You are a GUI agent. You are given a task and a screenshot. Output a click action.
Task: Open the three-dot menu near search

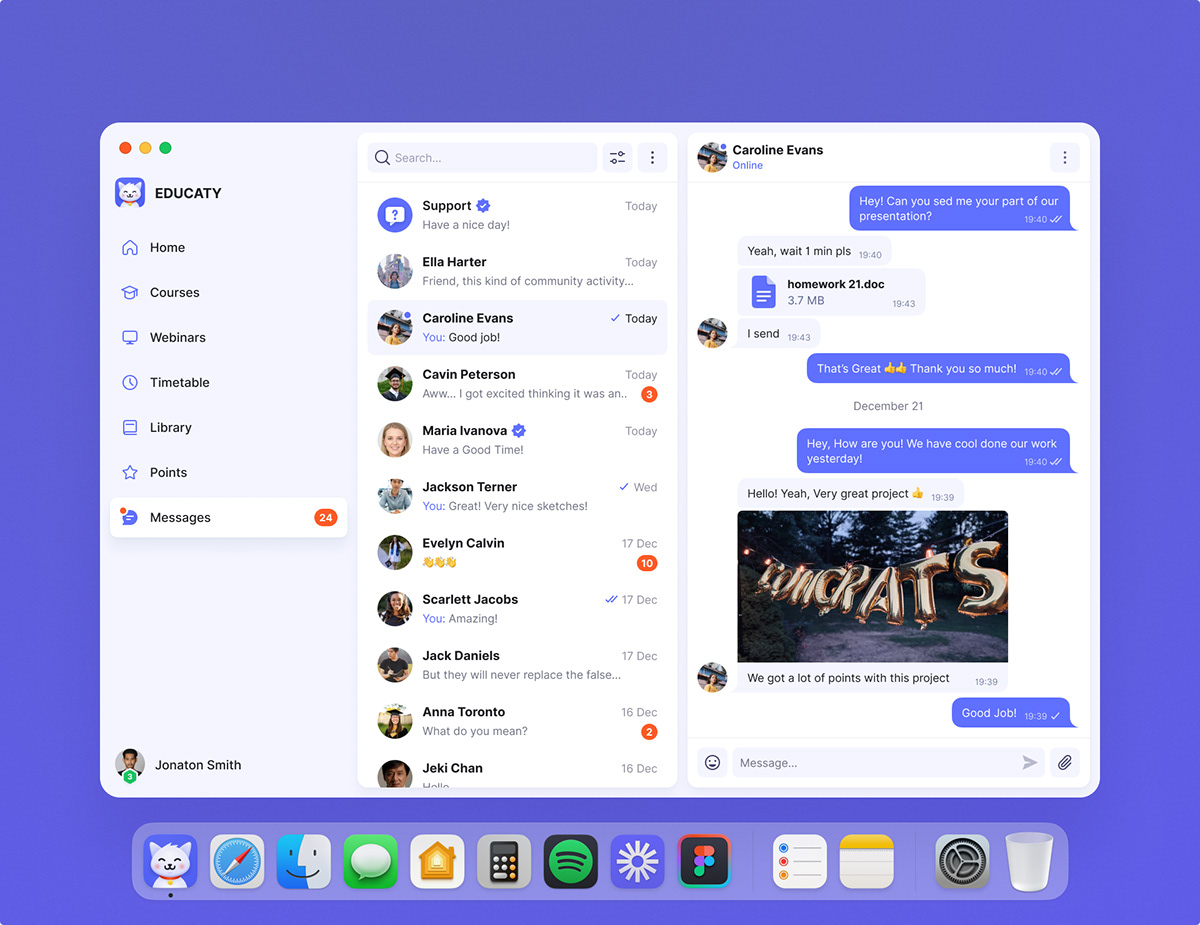(x=652, y=157)
